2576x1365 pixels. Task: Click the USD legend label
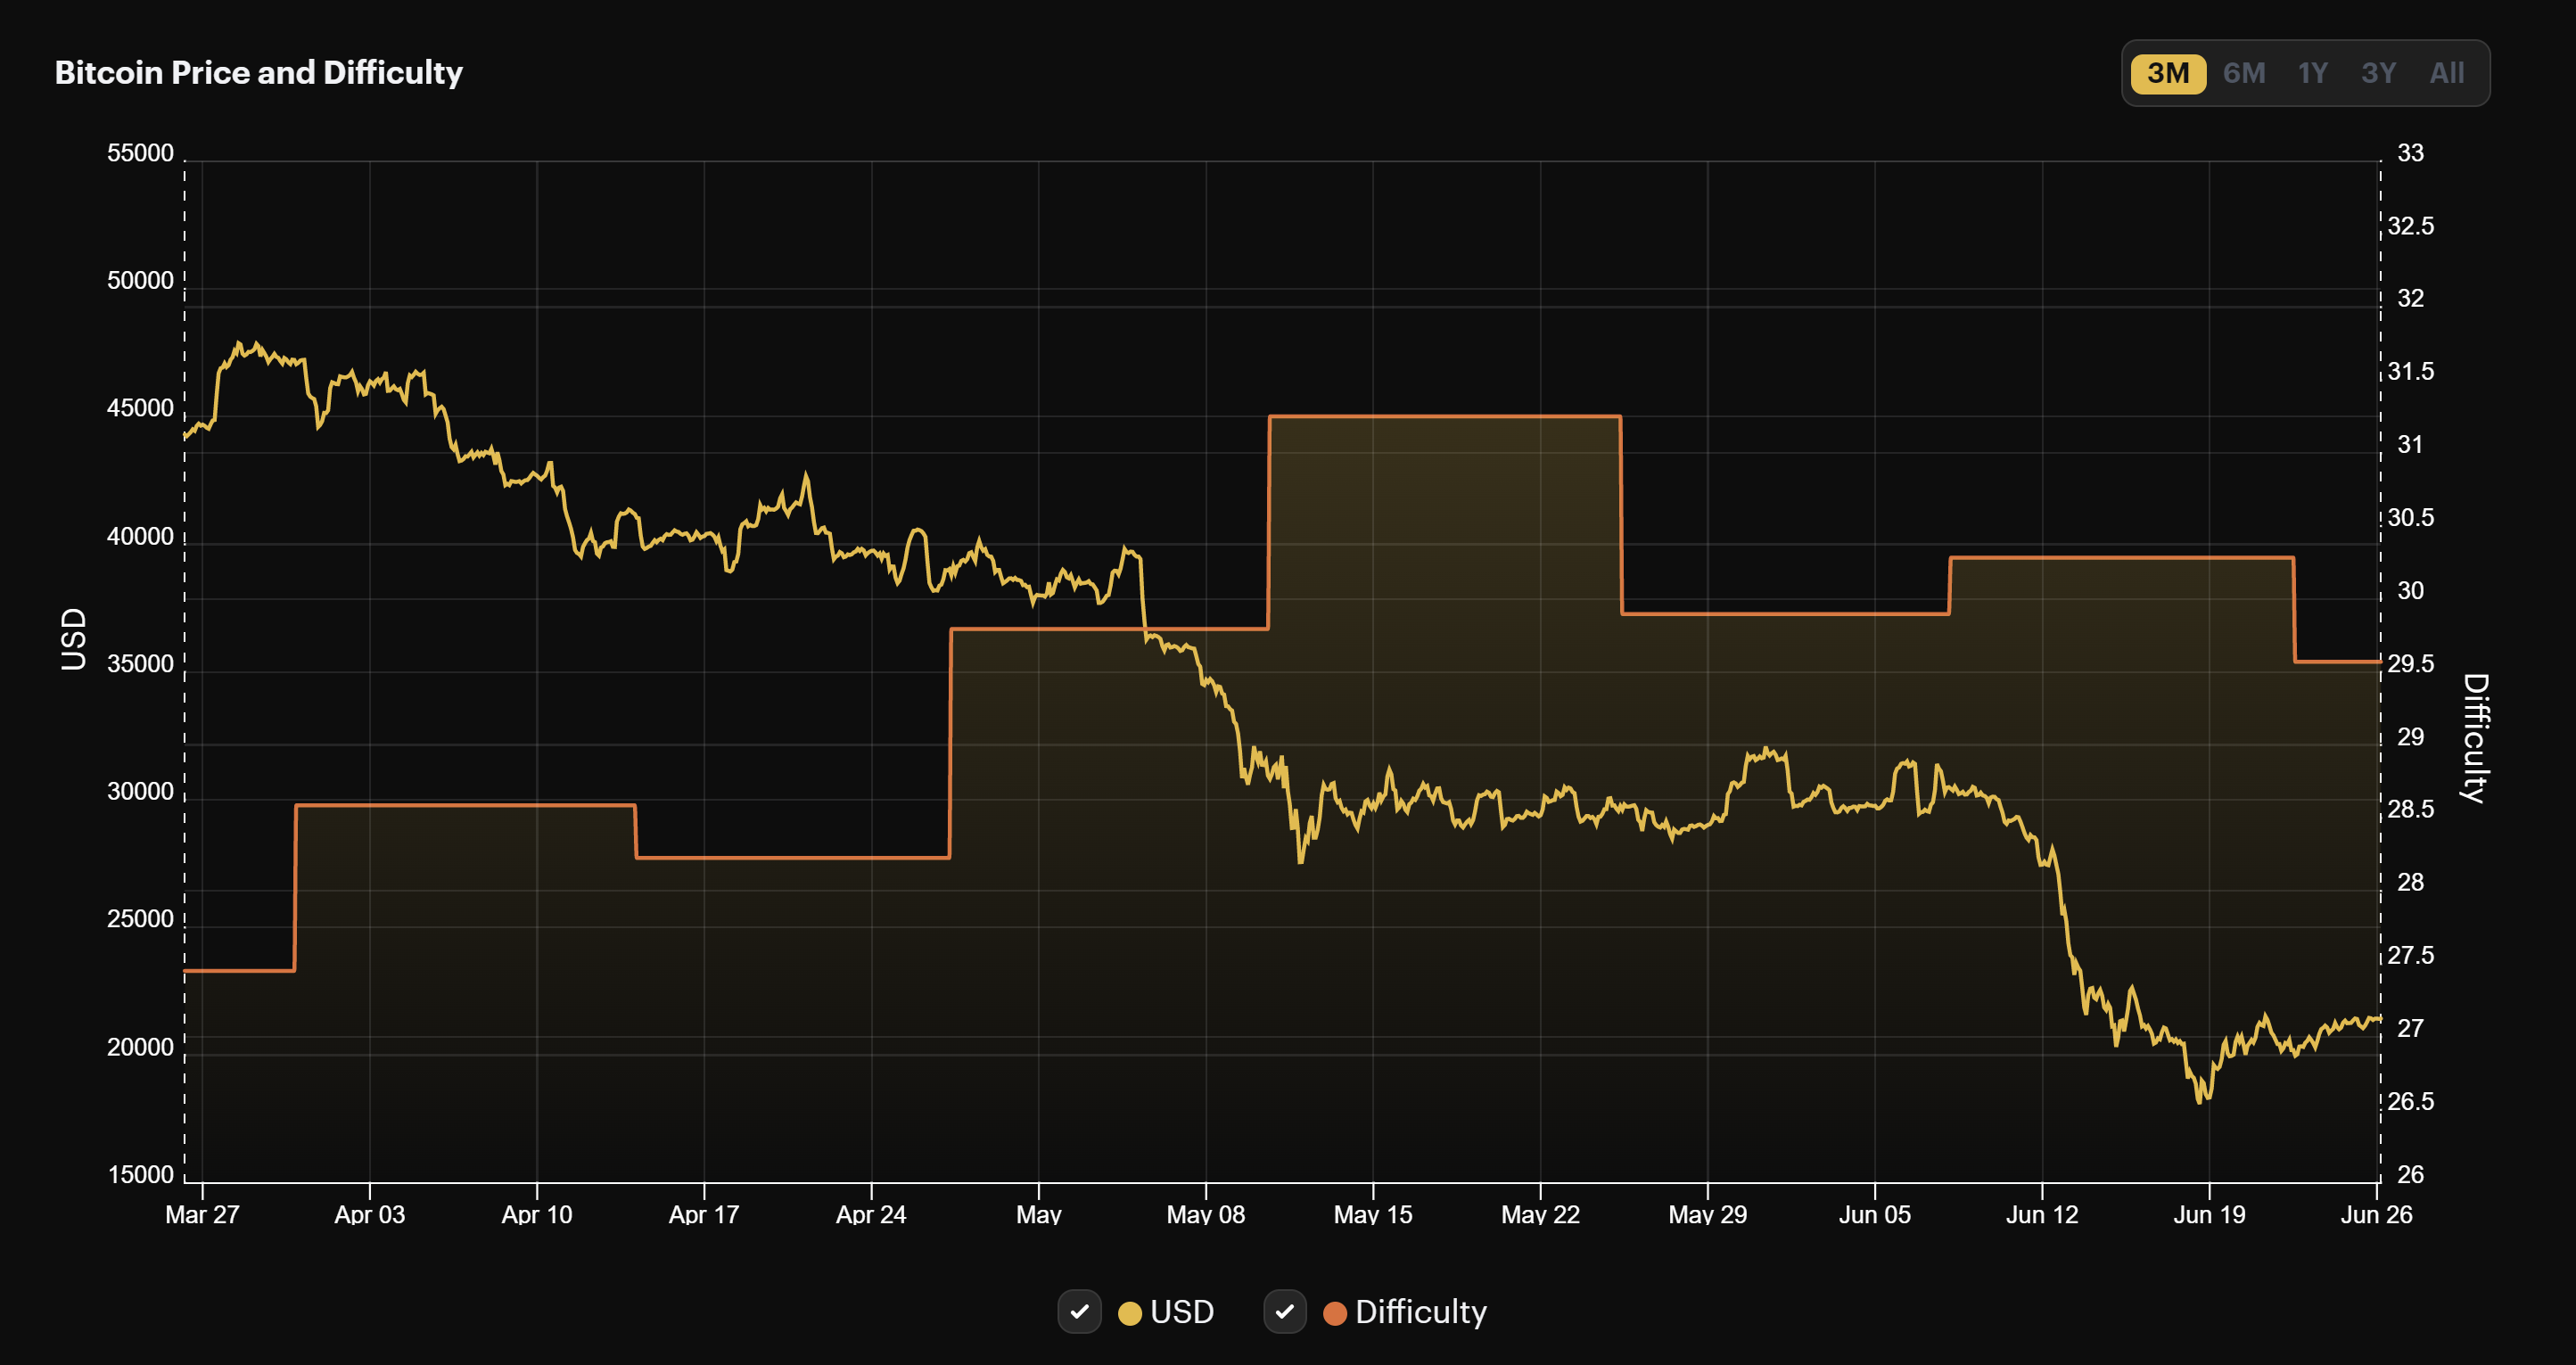point(1182,1311)
